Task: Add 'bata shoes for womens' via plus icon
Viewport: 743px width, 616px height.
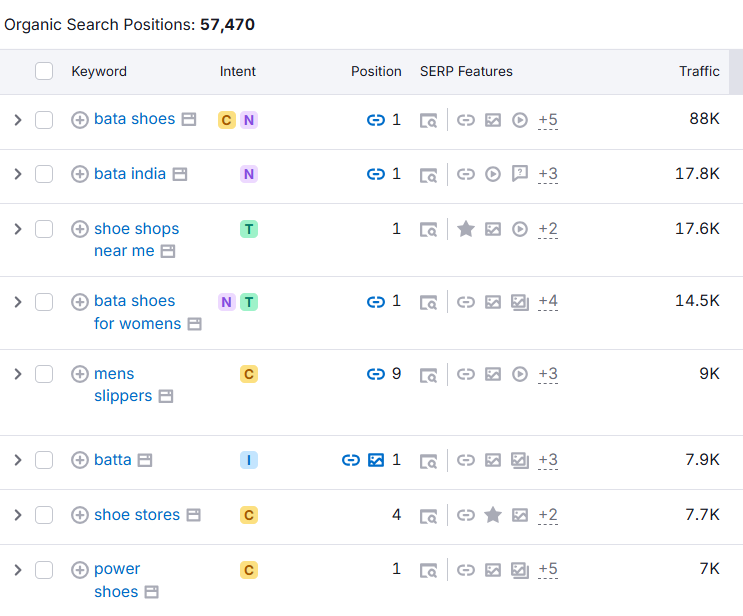Action: pos(80,302)
